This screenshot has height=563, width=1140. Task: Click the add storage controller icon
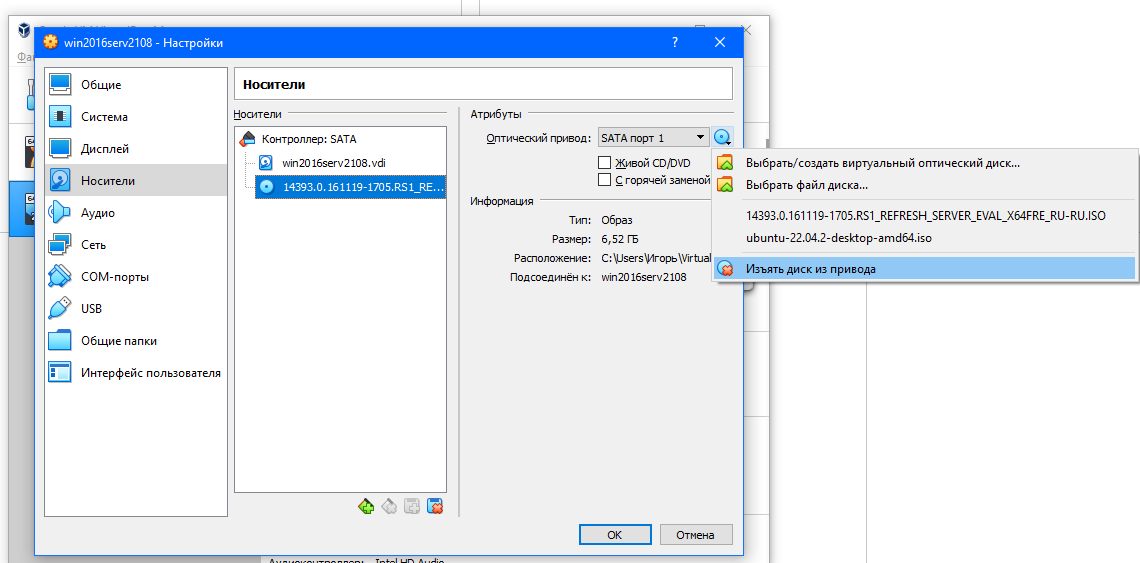[366, 506]
